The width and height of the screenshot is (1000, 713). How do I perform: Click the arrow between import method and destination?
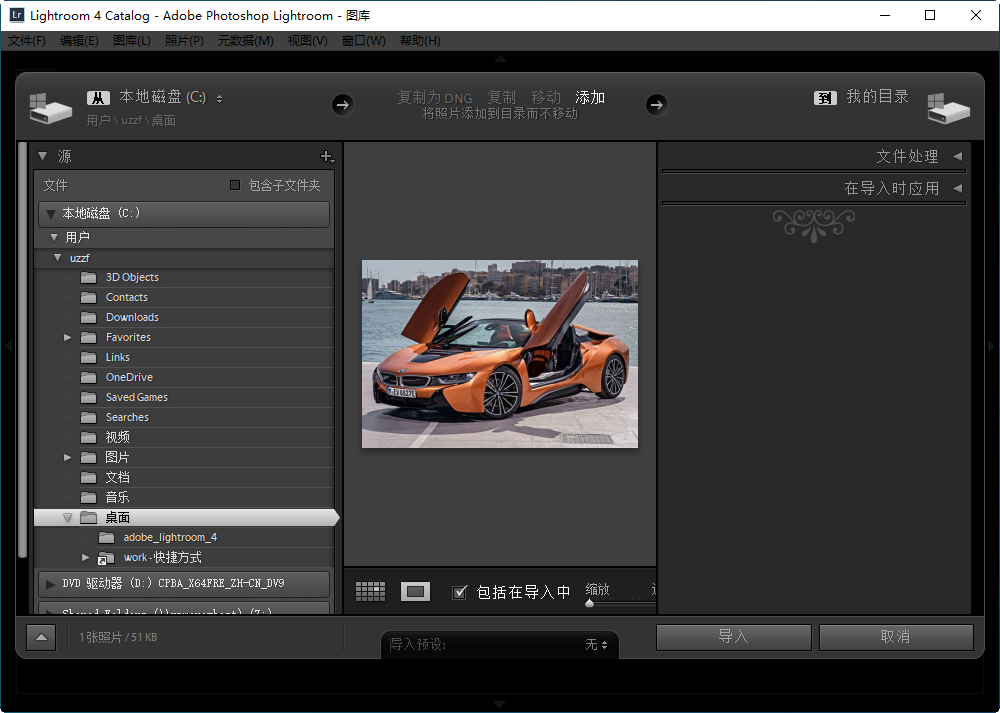(x=657, y=105)
